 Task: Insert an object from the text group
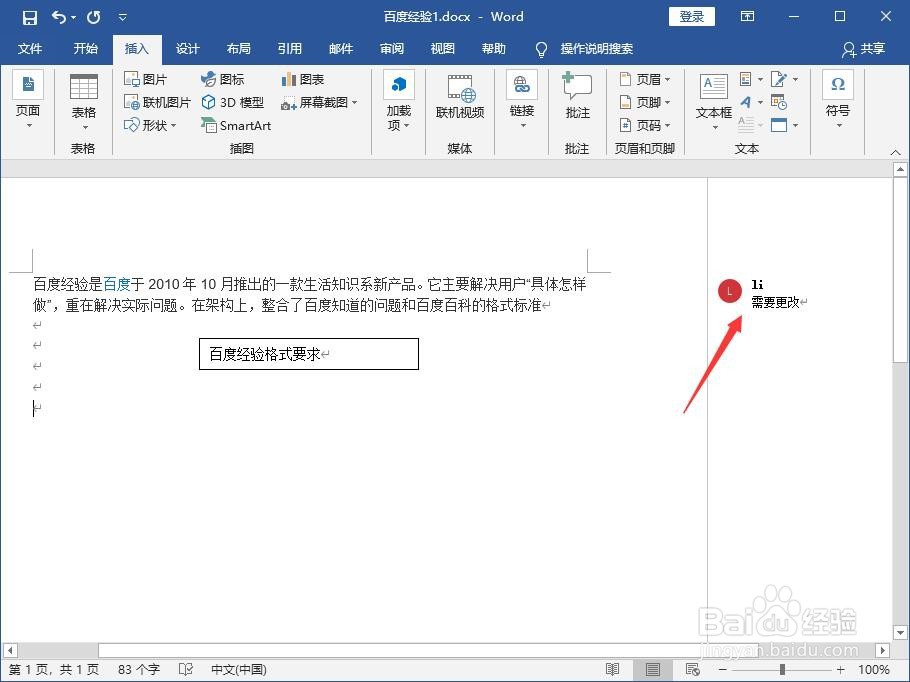pos(779,125)
